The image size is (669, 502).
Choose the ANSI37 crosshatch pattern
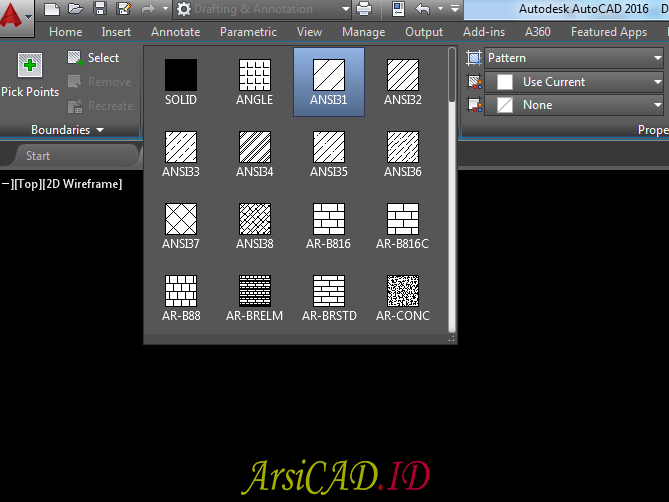[181, 226]
